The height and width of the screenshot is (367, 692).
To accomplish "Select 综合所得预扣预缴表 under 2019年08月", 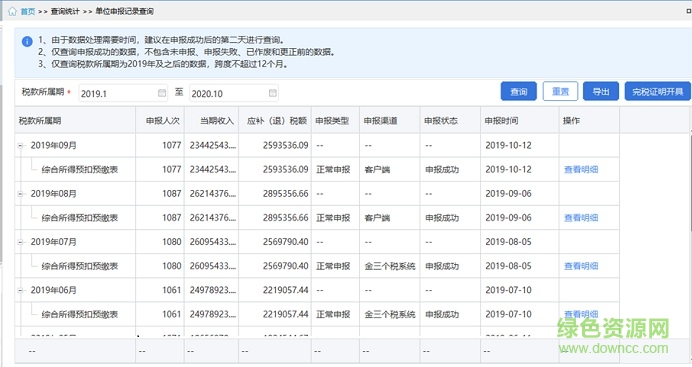I will (x=79, y=218).
